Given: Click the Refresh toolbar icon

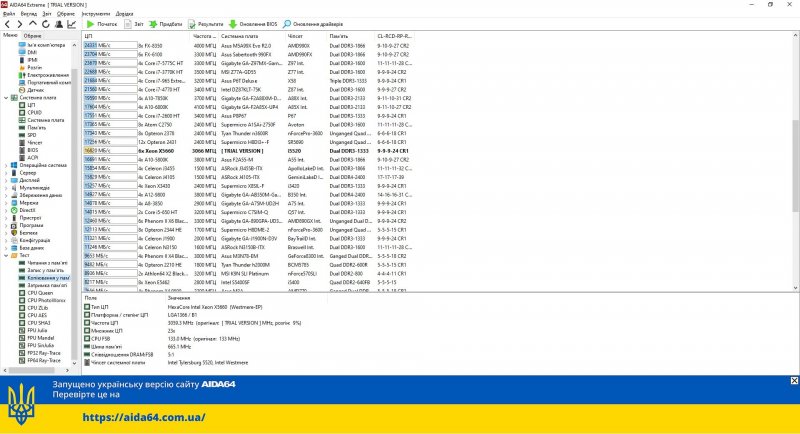Looking at the screenshot, I should 46,23.
